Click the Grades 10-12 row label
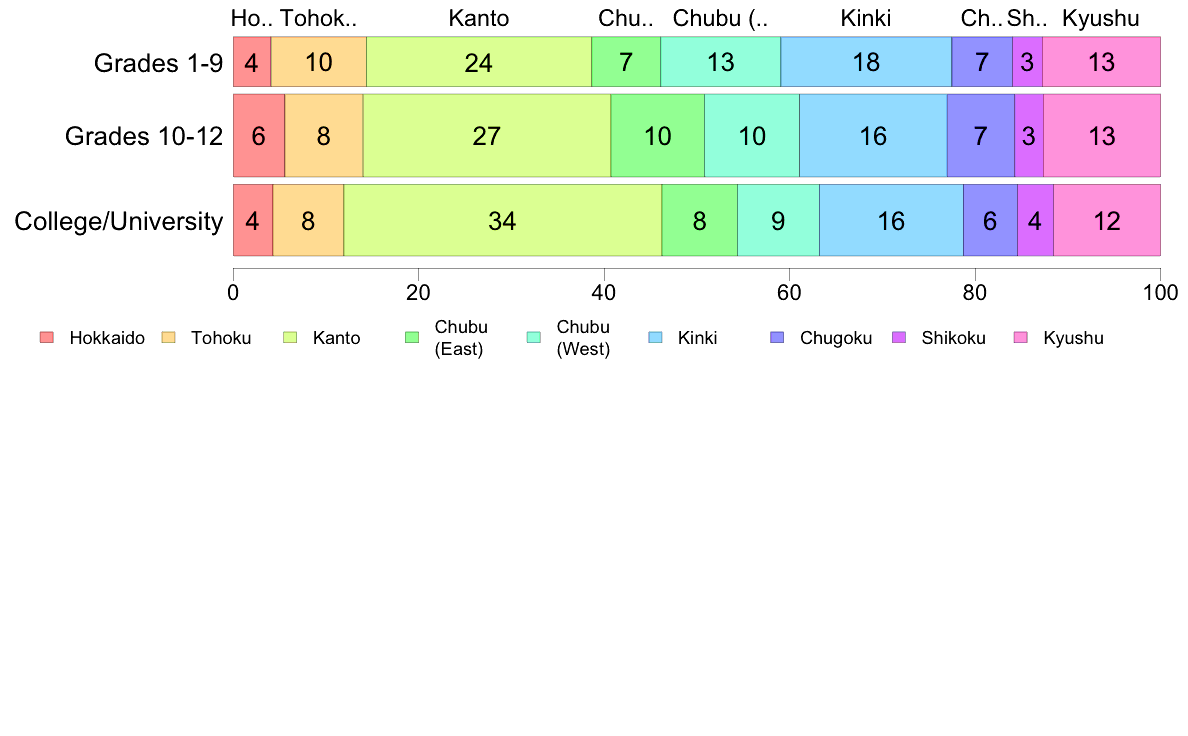The image size is (1188, 736). click(144, 136)
